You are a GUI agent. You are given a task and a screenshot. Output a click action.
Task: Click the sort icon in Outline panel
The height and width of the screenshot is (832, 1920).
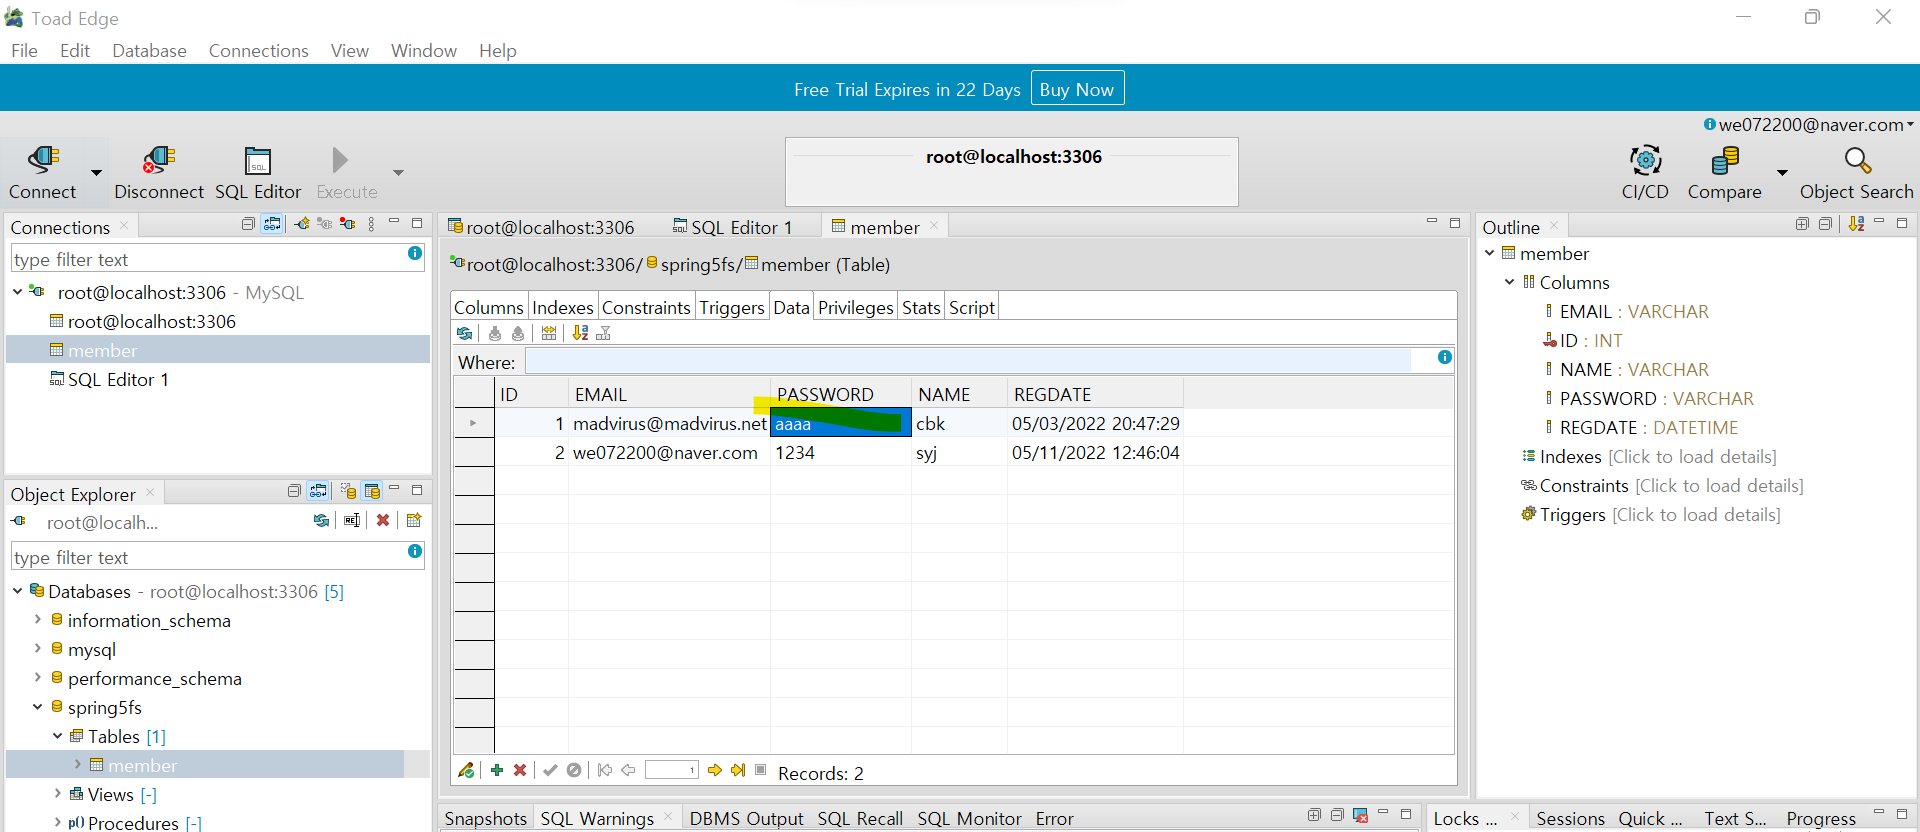[1856, 224]
